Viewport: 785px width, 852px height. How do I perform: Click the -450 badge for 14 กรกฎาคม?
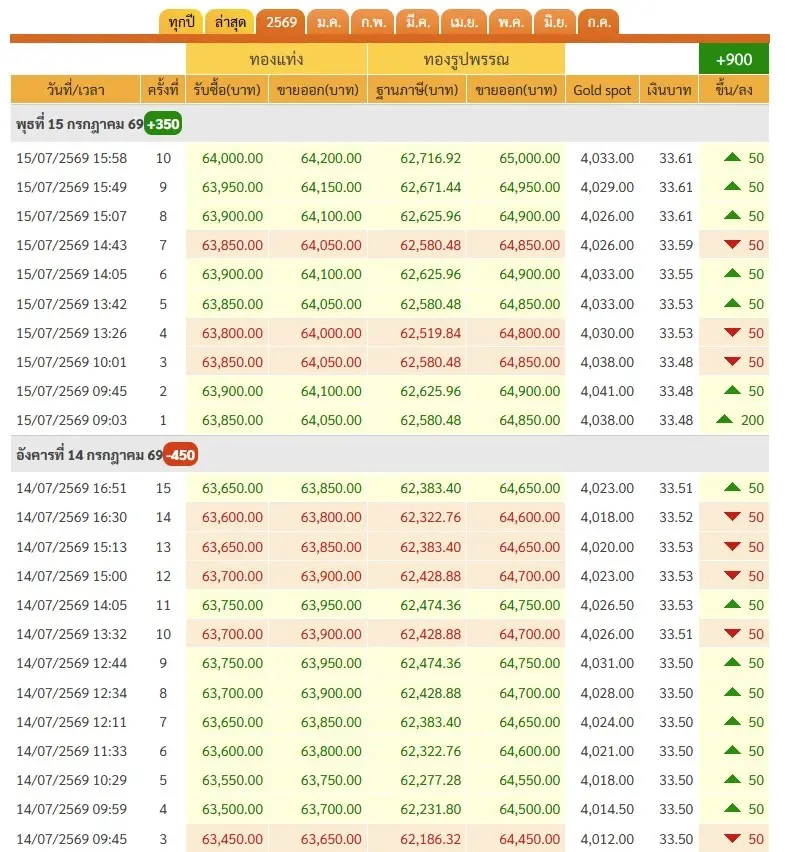(181, 455)
